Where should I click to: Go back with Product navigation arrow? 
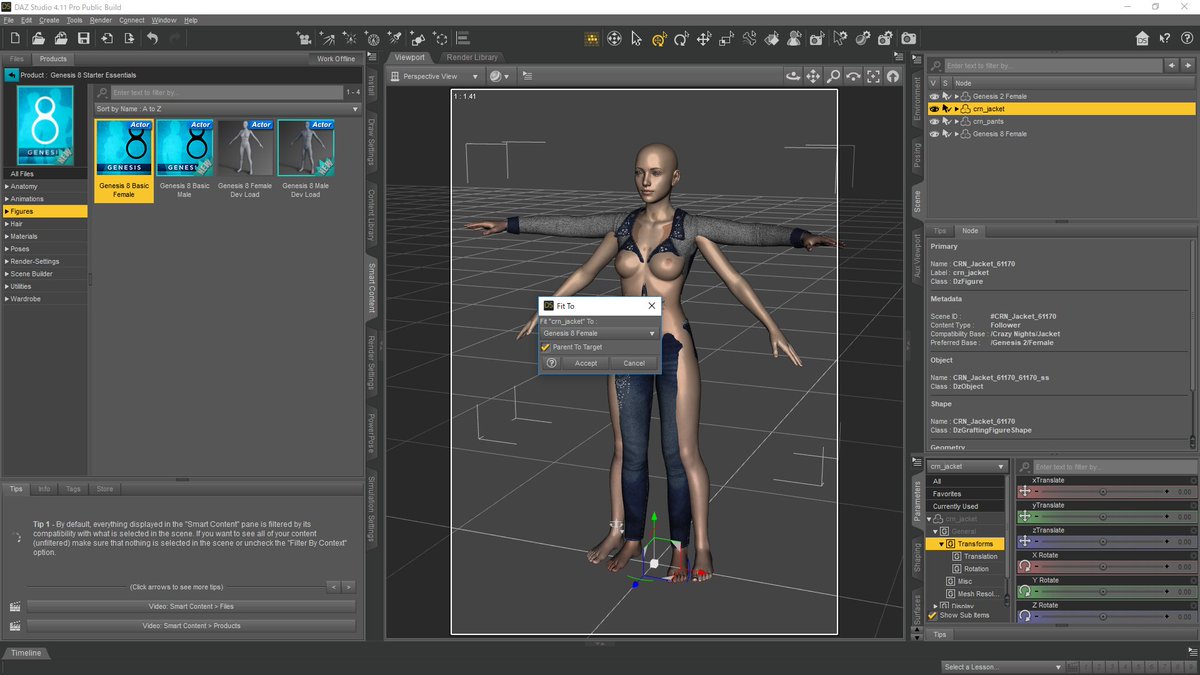[11, 75]
